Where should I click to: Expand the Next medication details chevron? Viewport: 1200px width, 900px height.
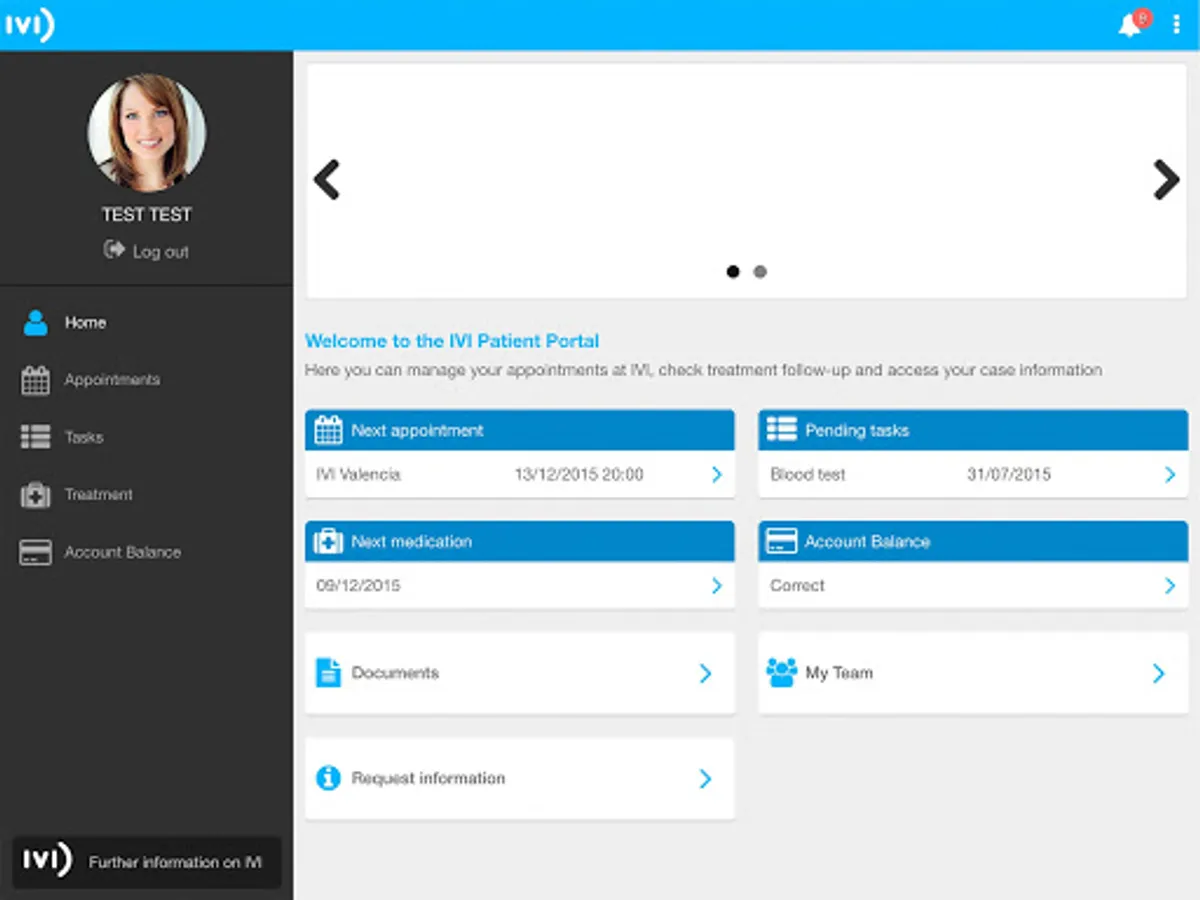[716, 585]
